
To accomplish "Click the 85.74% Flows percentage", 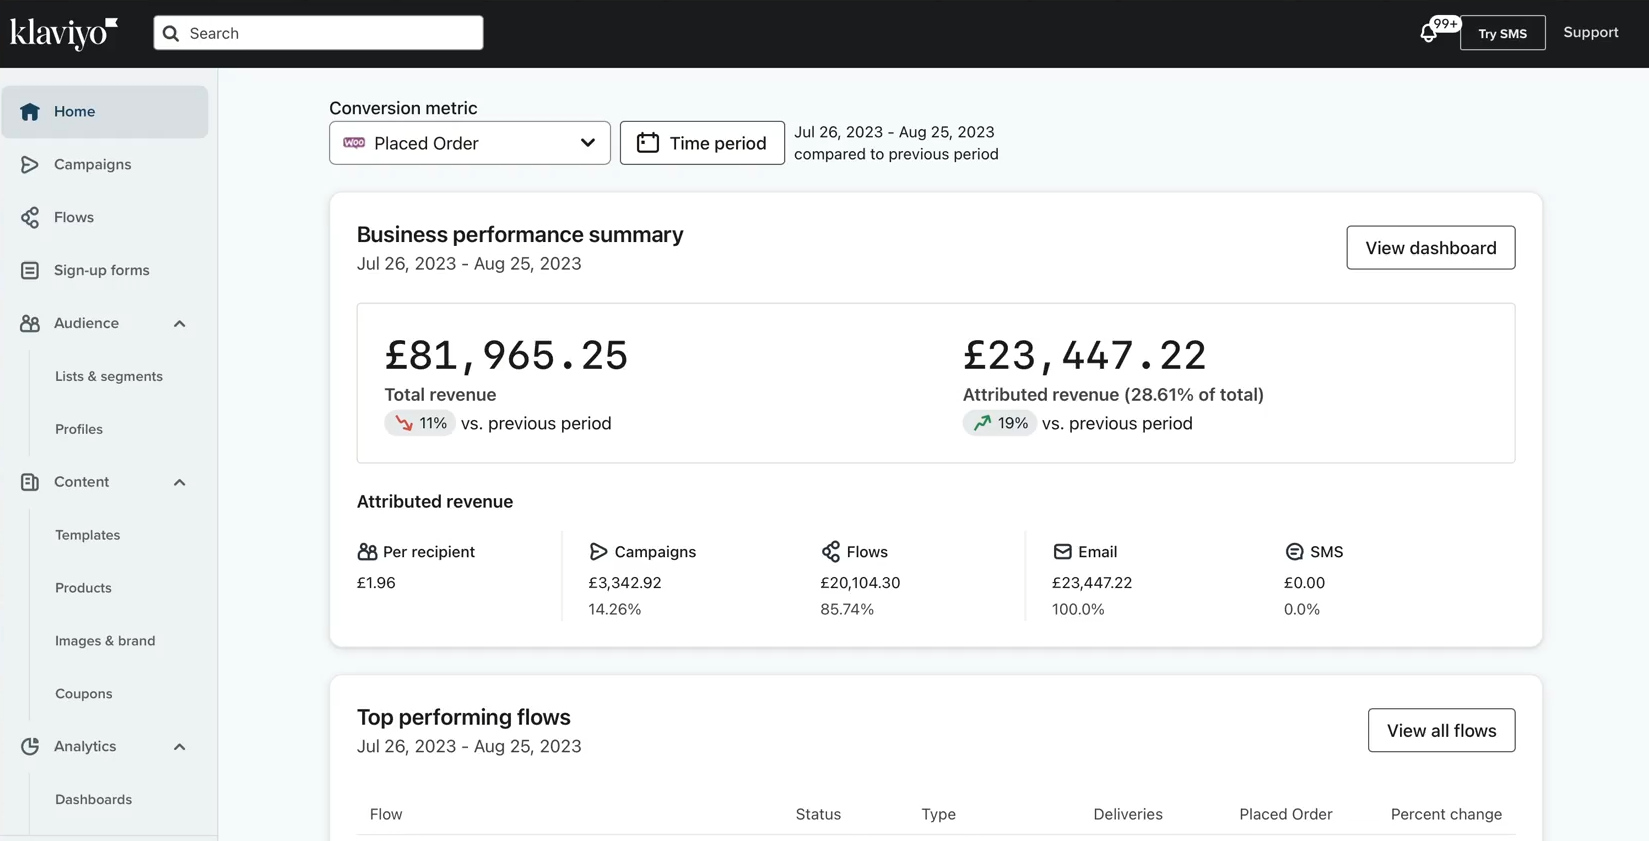I will (847, 609).
